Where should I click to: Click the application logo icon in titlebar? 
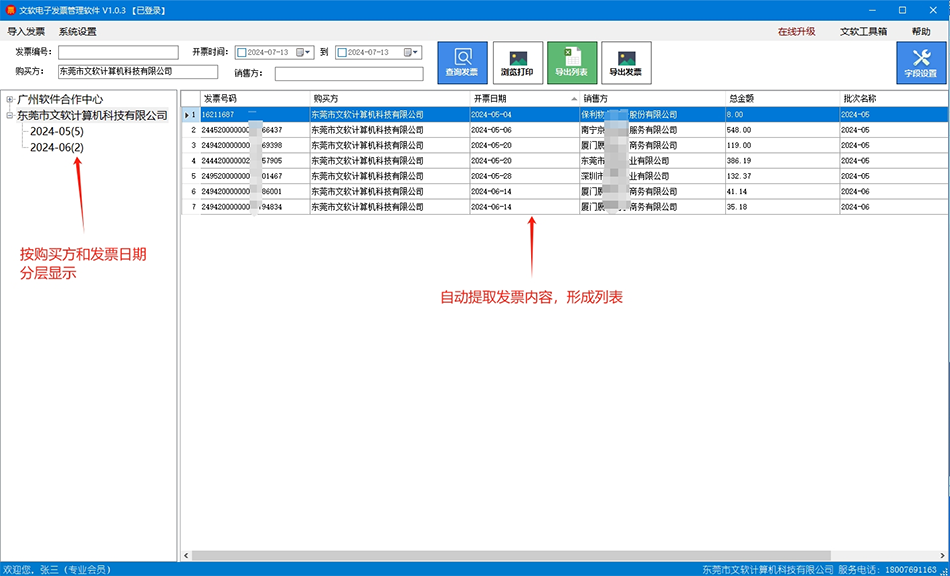click(x=10, y=10)
